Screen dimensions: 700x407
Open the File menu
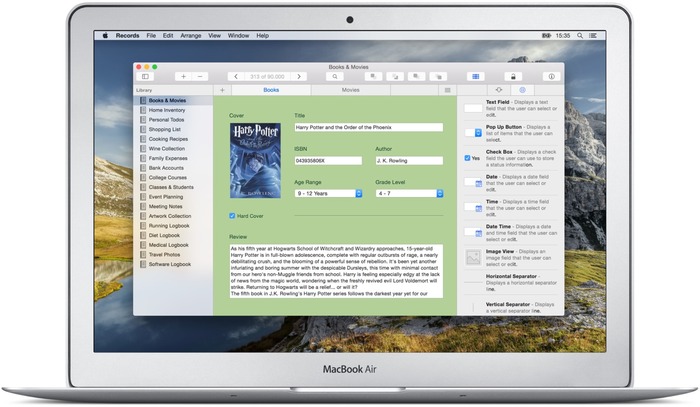coord(151,36)
